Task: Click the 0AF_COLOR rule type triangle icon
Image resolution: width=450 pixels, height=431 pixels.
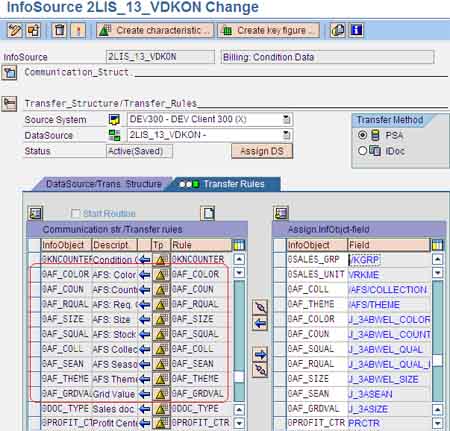Action: tap(161, 275)
